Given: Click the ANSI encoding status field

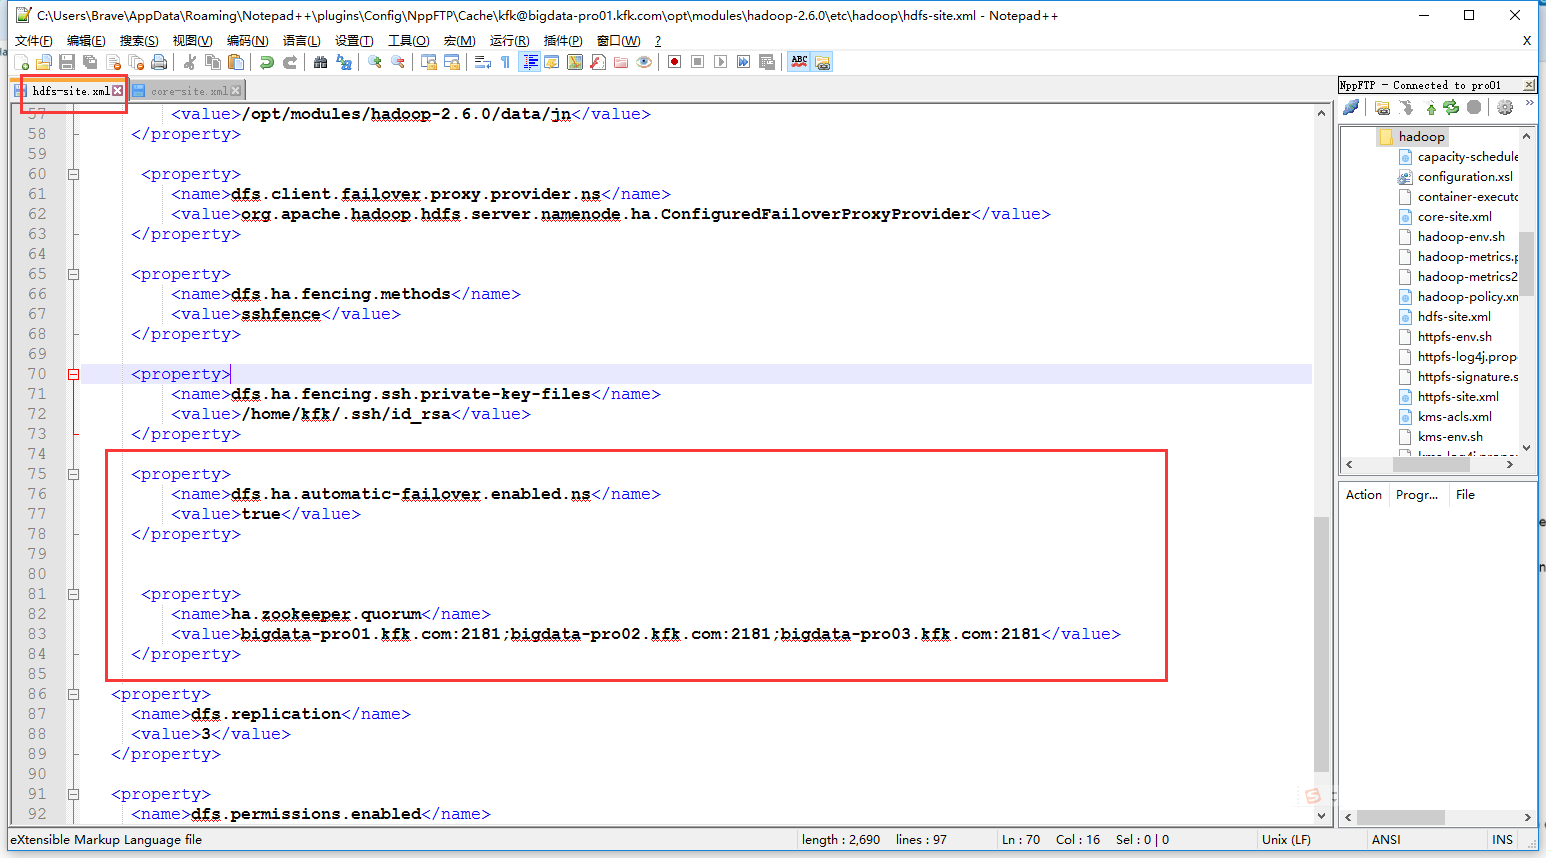Looking at the screenshot, I should [1386, 840].
